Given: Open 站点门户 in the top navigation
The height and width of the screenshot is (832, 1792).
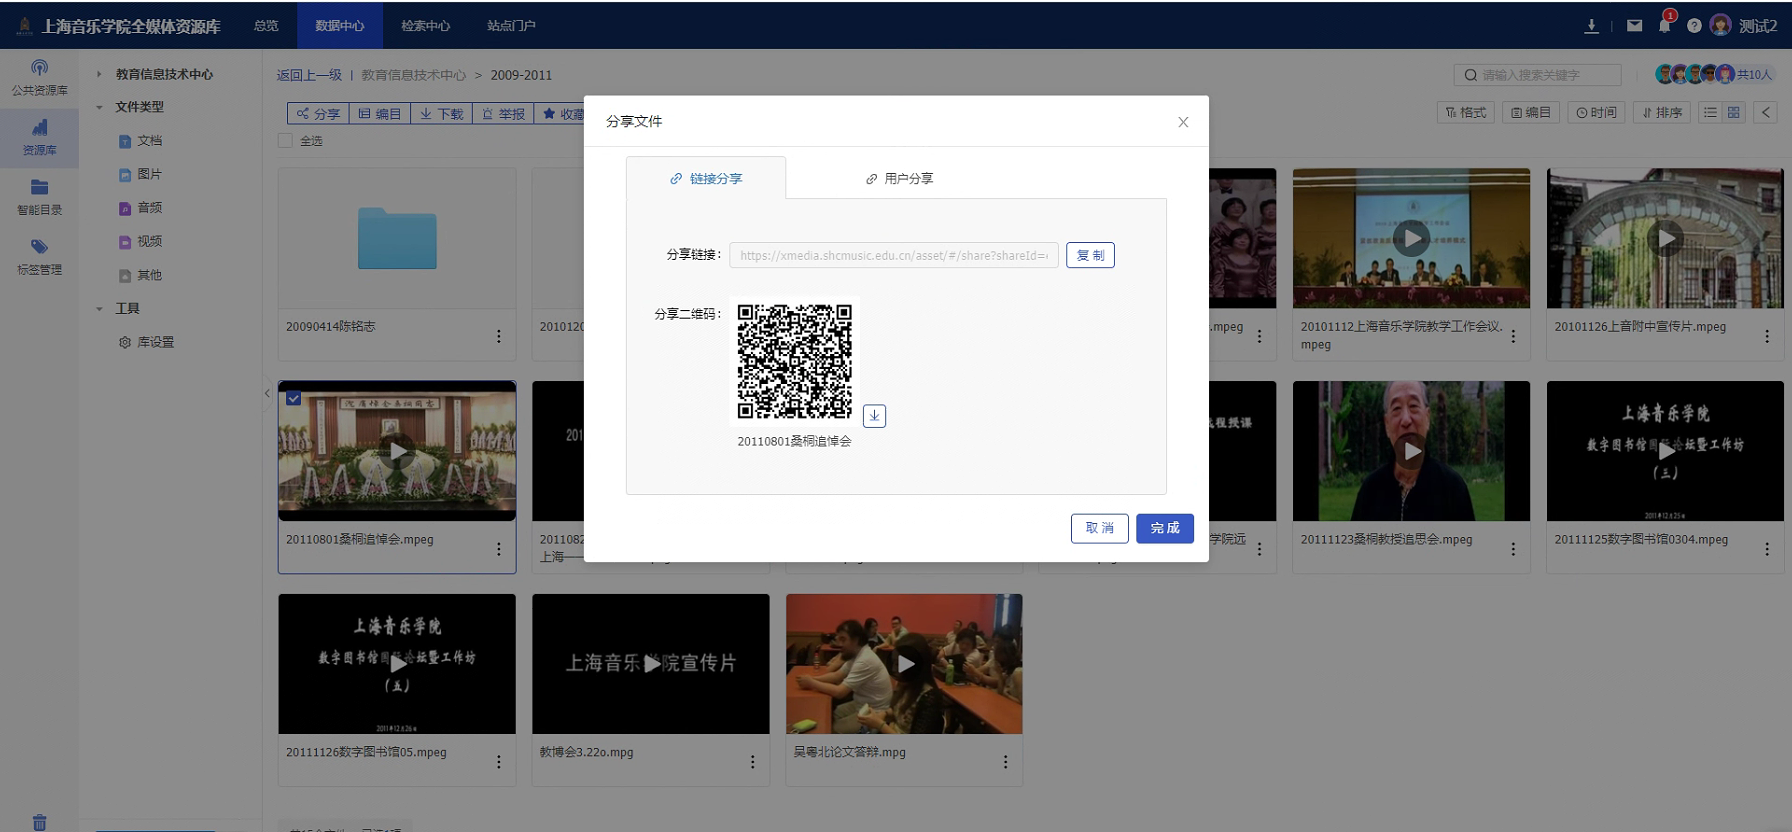Looking at the screenshot, I should point(511,26).
